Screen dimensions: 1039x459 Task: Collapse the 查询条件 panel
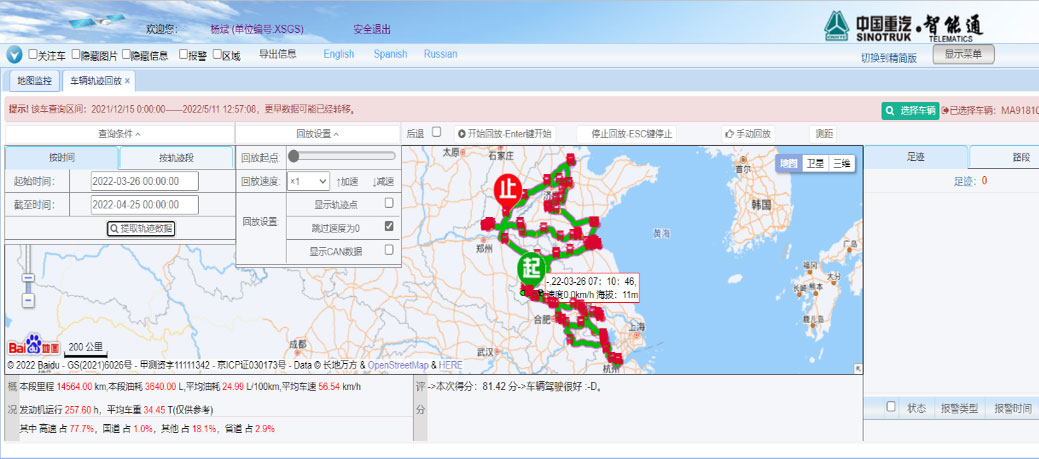pyautogui.click(x=119, y=134)
